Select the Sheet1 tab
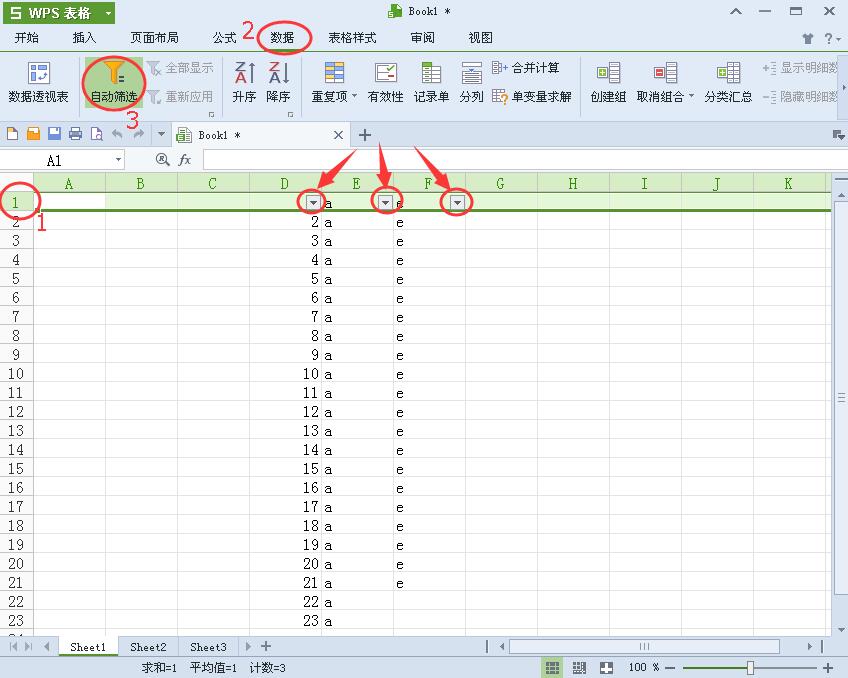The width and height of the screenshot is (848, 678). click(88, 647)
